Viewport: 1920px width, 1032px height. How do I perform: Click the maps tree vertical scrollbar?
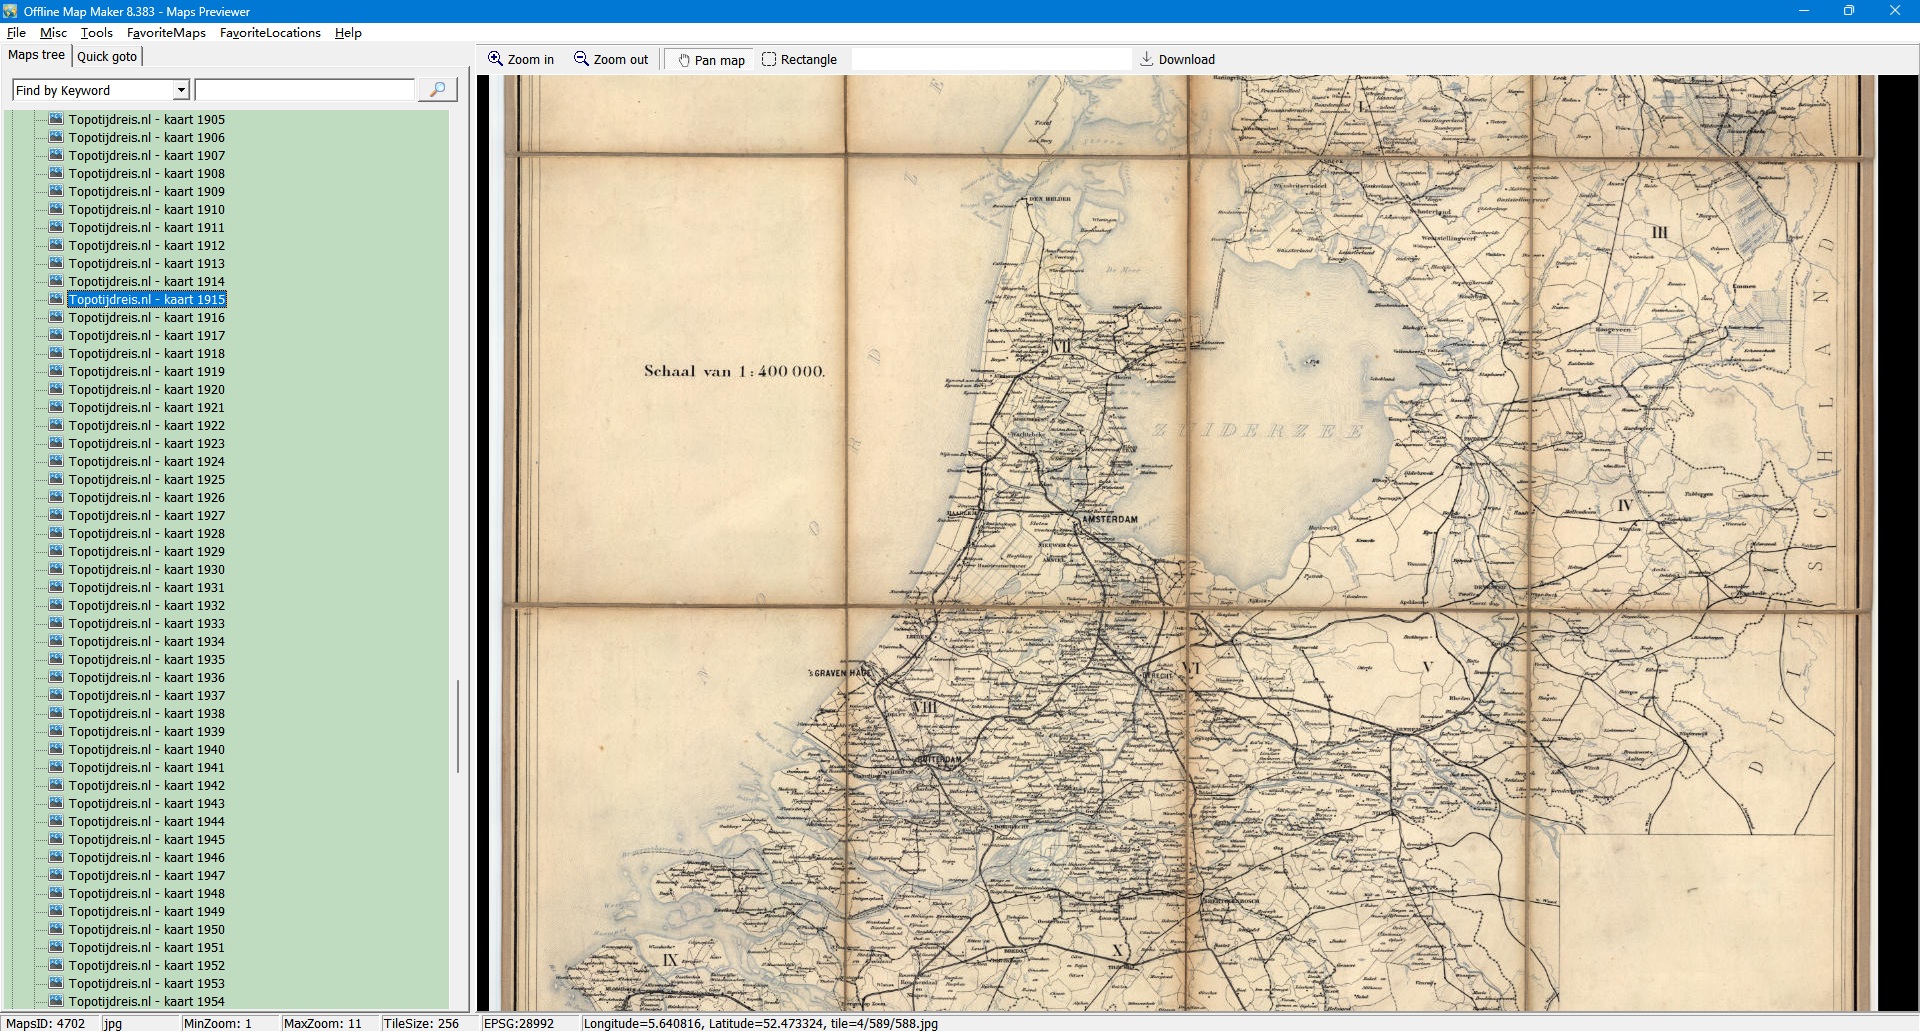458,725
